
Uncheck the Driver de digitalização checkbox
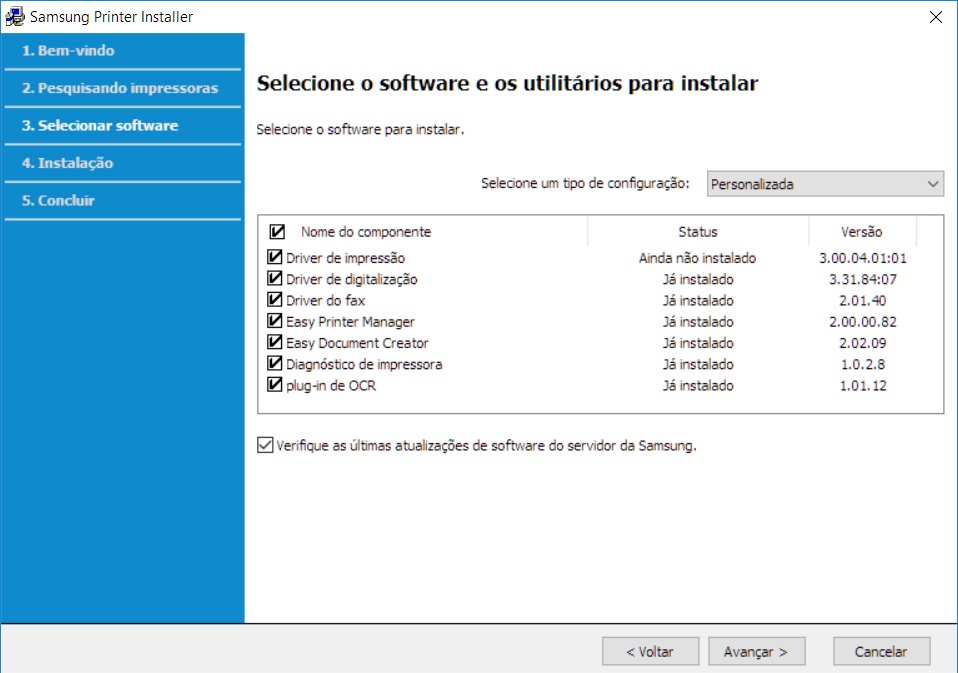275,279
